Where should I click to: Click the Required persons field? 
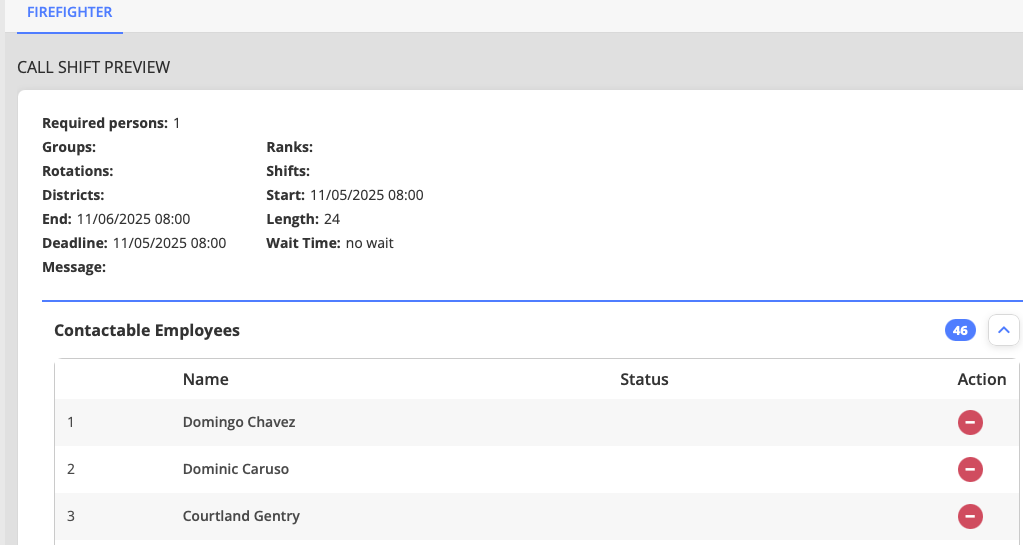coord(110,123)
